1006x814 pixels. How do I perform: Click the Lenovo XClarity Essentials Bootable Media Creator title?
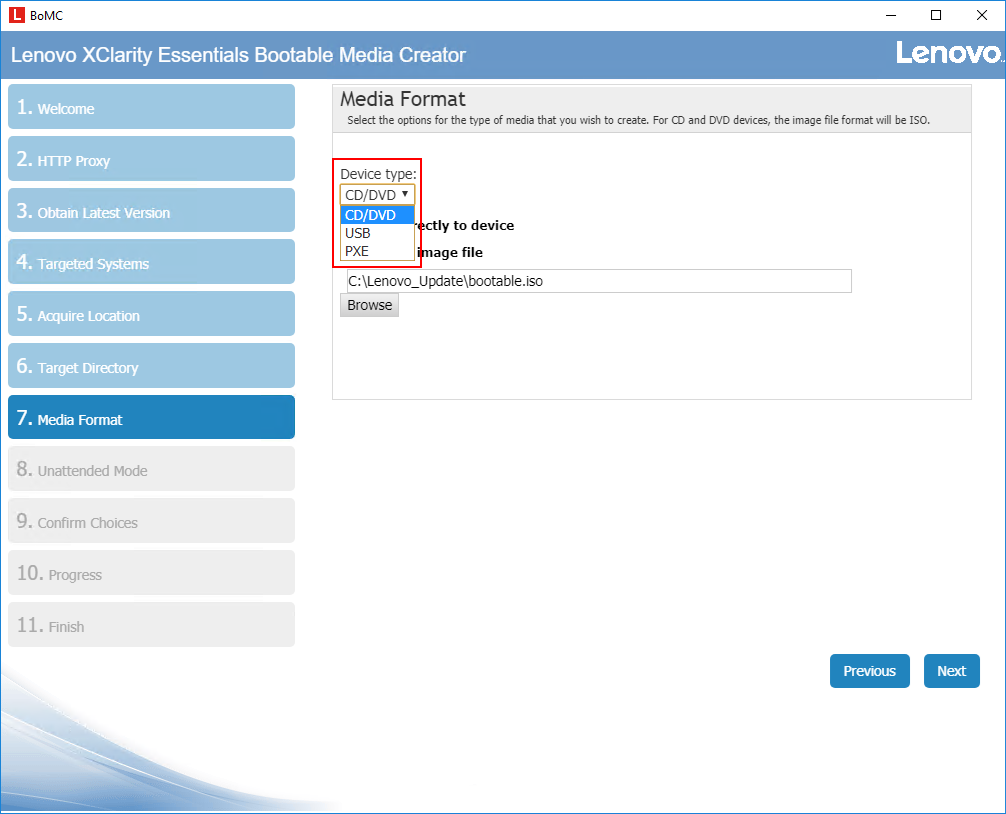(238, 55)
